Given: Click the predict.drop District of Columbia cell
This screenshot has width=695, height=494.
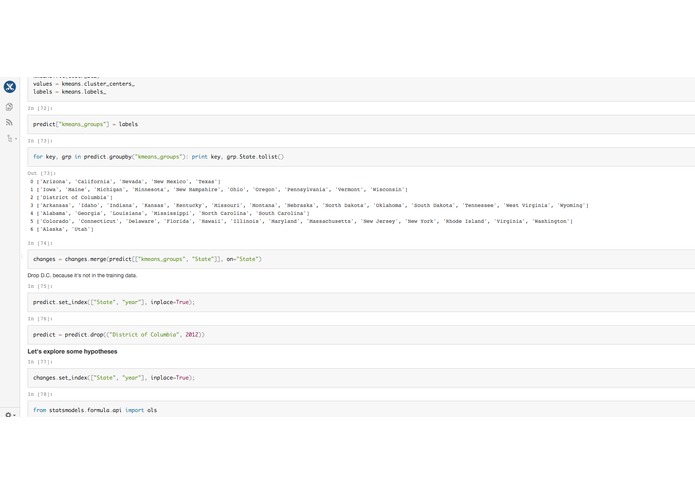Looking at the screenshot, I should tap(361, 335).
